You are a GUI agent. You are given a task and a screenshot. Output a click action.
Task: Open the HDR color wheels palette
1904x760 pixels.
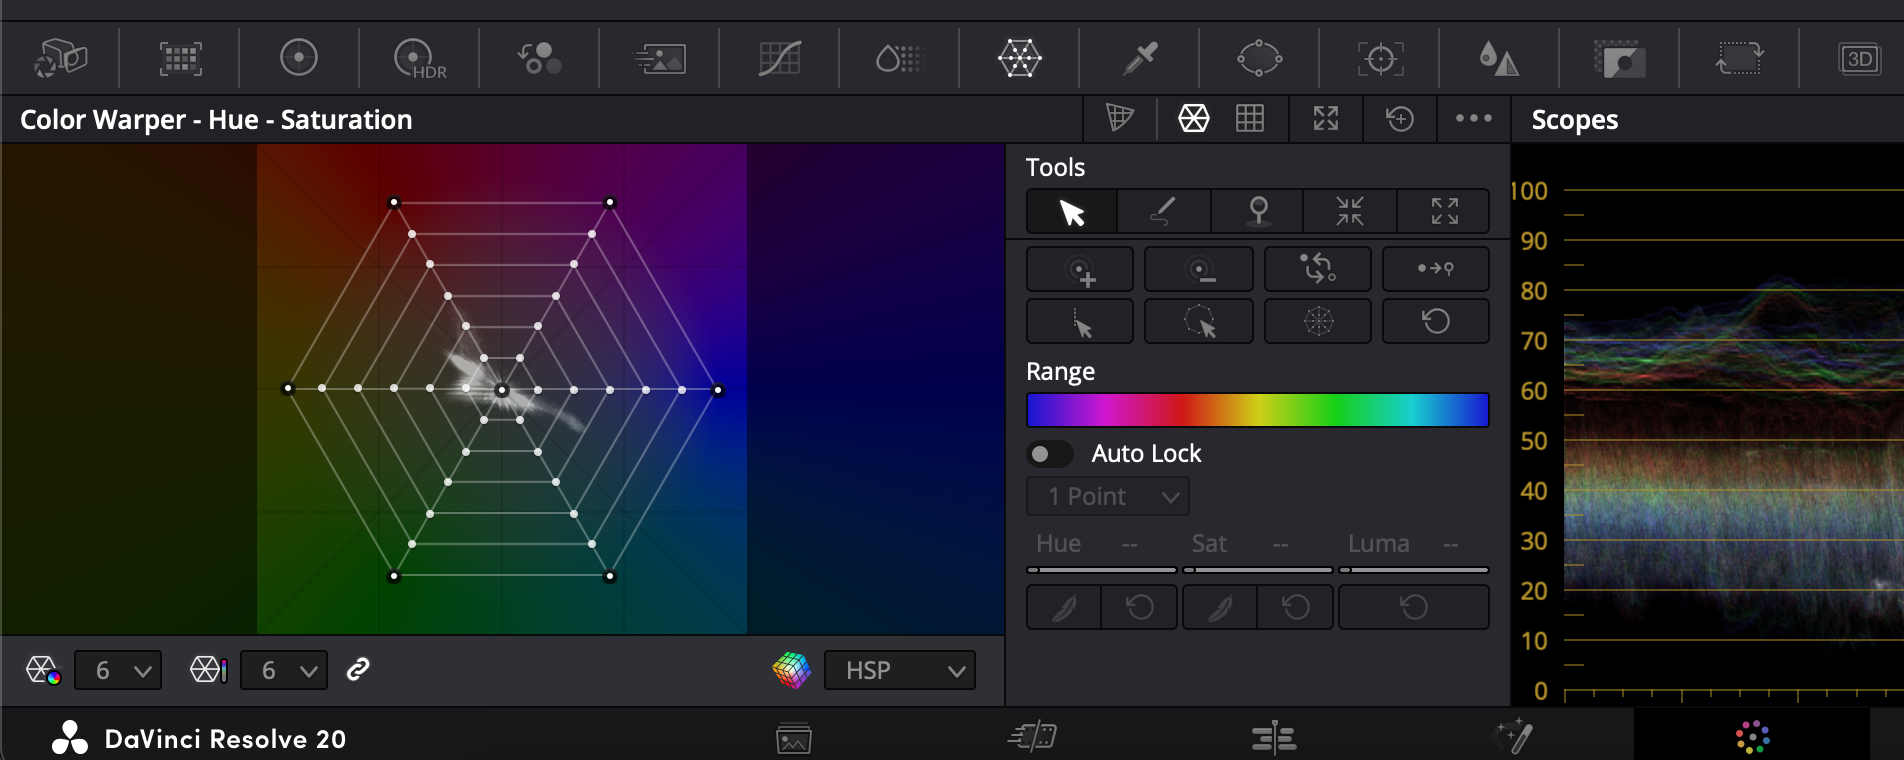tap(419, 59)
